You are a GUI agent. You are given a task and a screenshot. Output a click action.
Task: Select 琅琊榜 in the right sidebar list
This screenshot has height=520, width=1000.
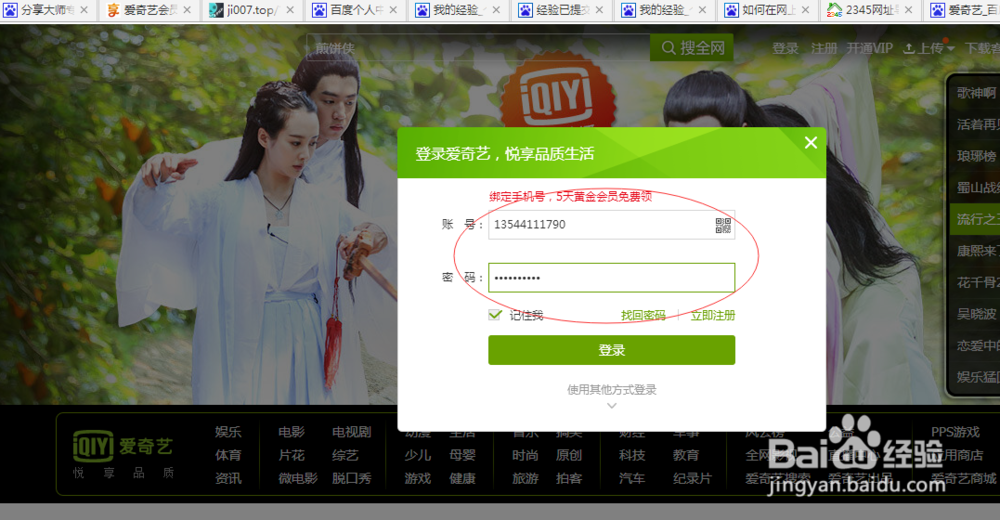[976, 156]
